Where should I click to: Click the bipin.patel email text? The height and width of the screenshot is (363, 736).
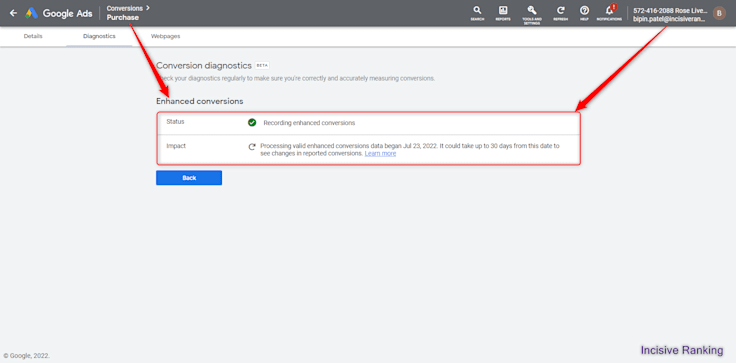click(669, 19)
